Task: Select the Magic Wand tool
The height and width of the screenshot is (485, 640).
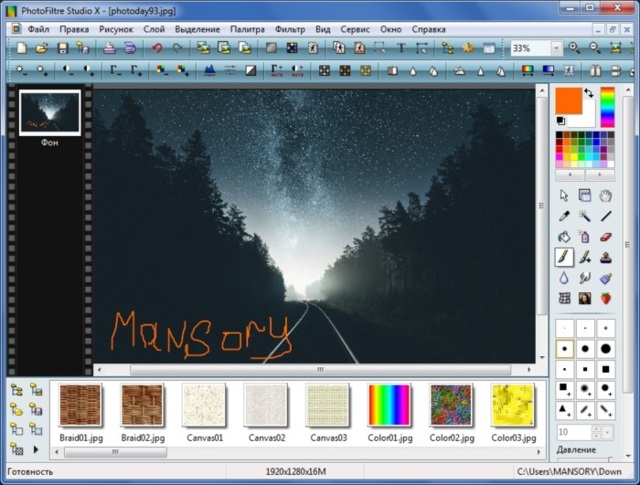Action: click(584, 216)
